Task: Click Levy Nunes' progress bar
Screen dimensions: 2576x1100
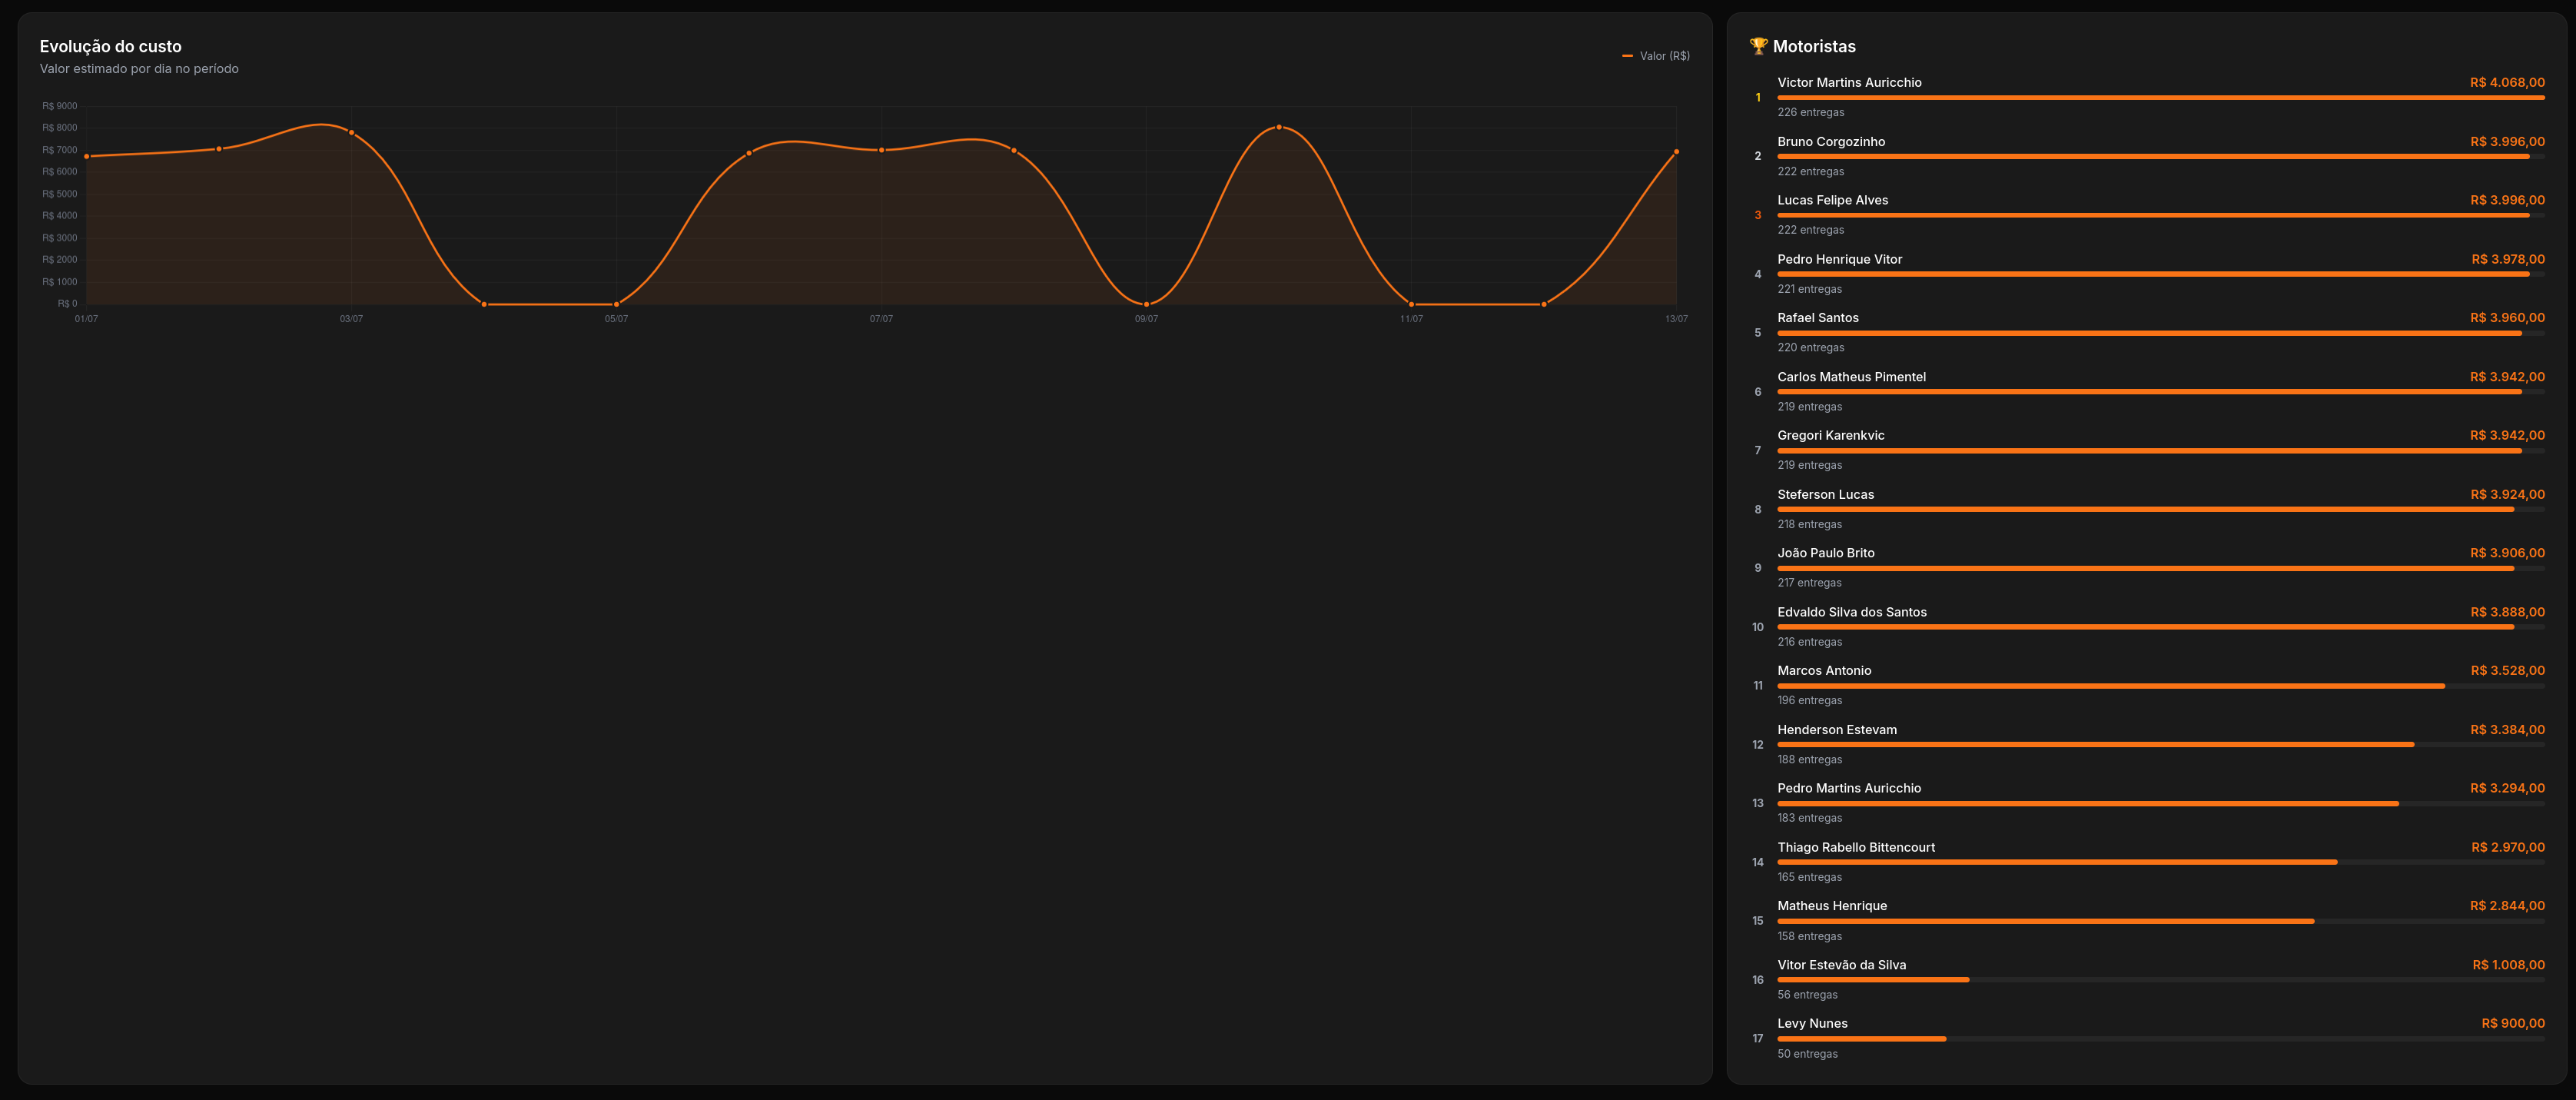Action: coord(2161,1039)
